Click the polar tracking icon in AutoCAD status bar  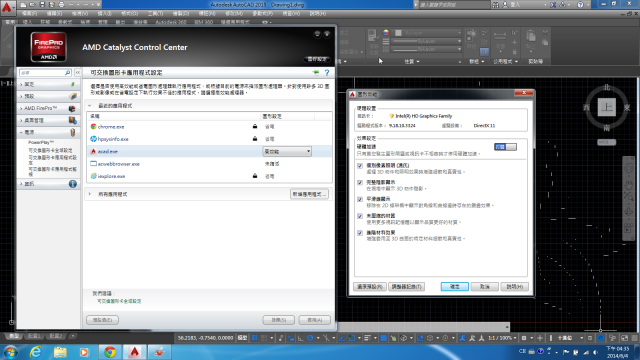tap(310, 338)
